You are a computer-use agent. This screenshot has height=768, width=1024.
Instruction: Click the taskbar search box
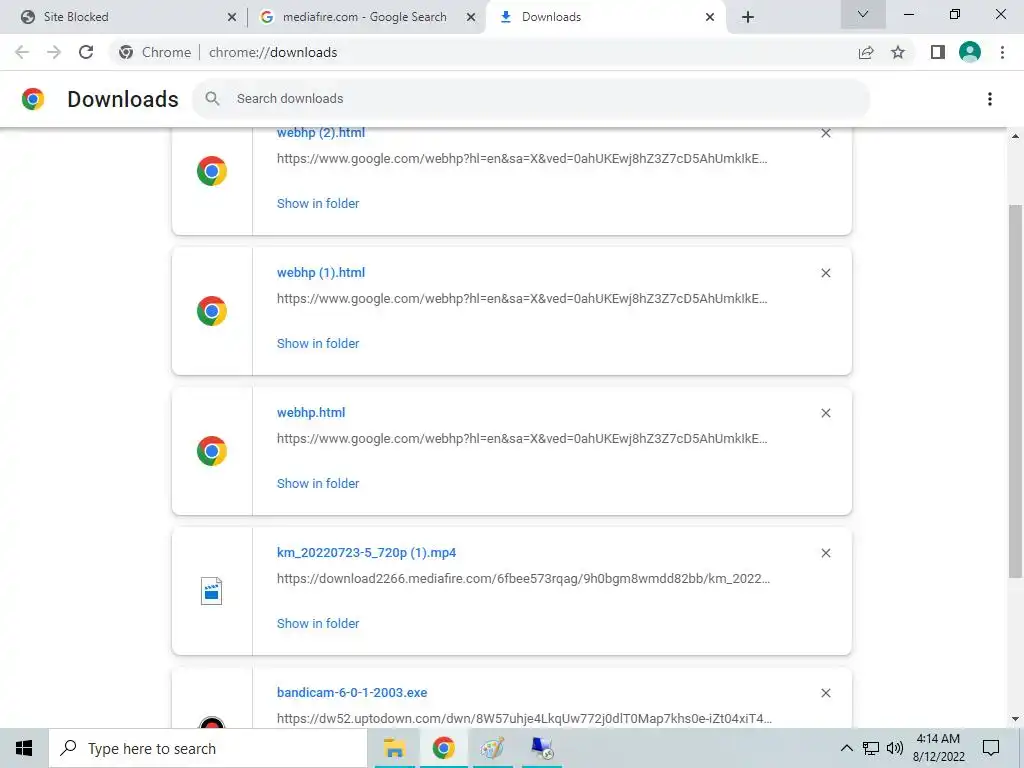208,748
